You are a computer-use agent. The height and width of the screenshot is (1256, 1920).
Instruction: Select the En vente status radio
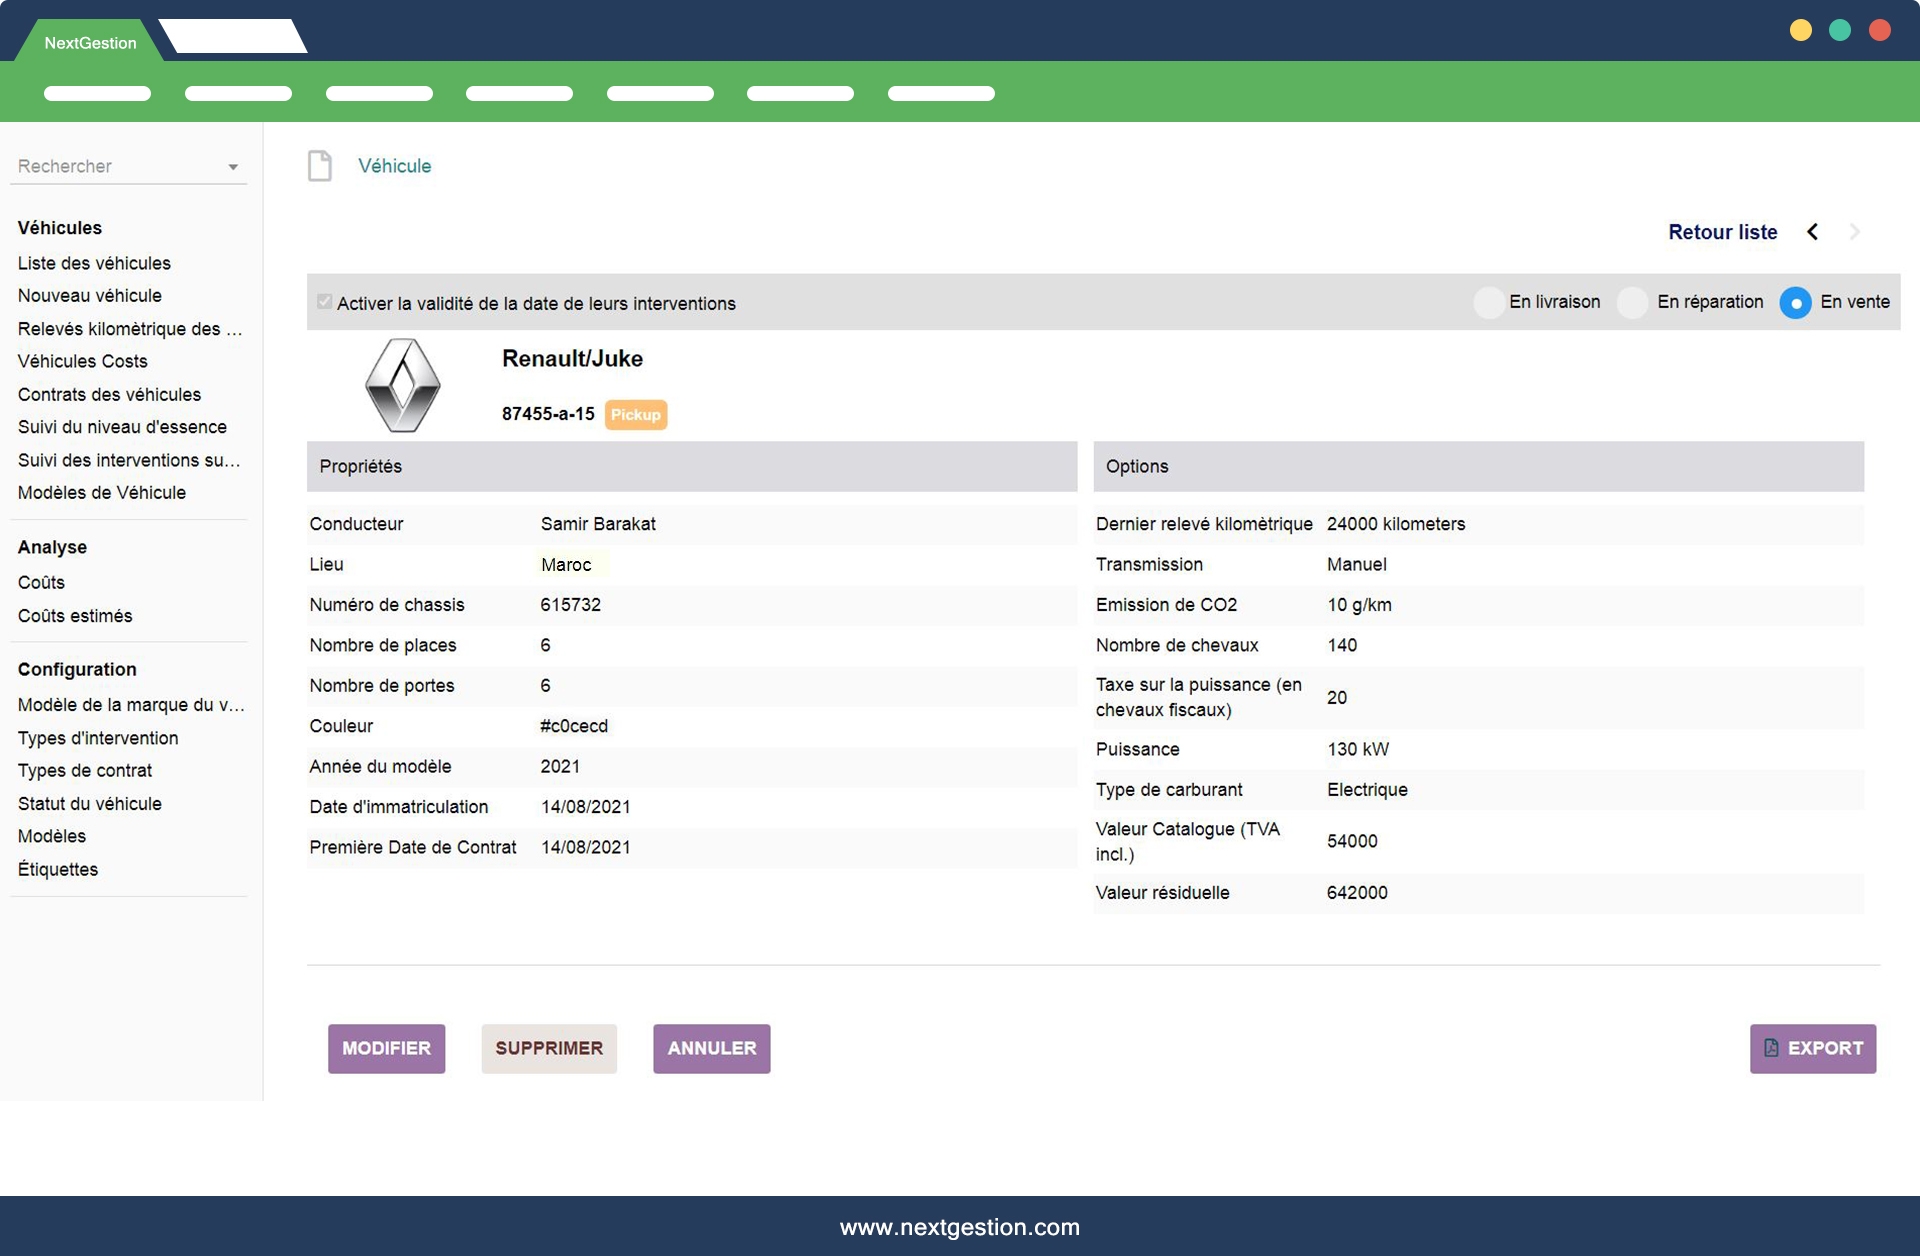point(1795,302)
